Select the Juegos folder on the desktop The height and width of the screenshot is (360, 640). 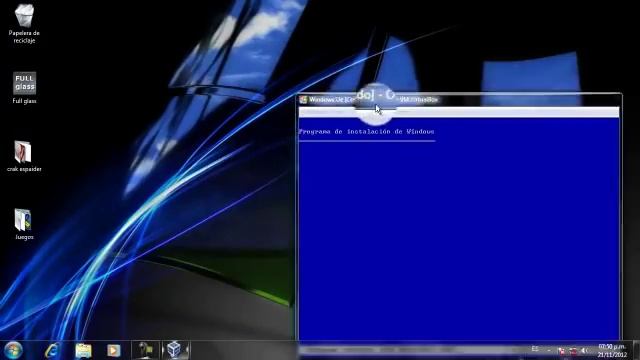(24, 224)
